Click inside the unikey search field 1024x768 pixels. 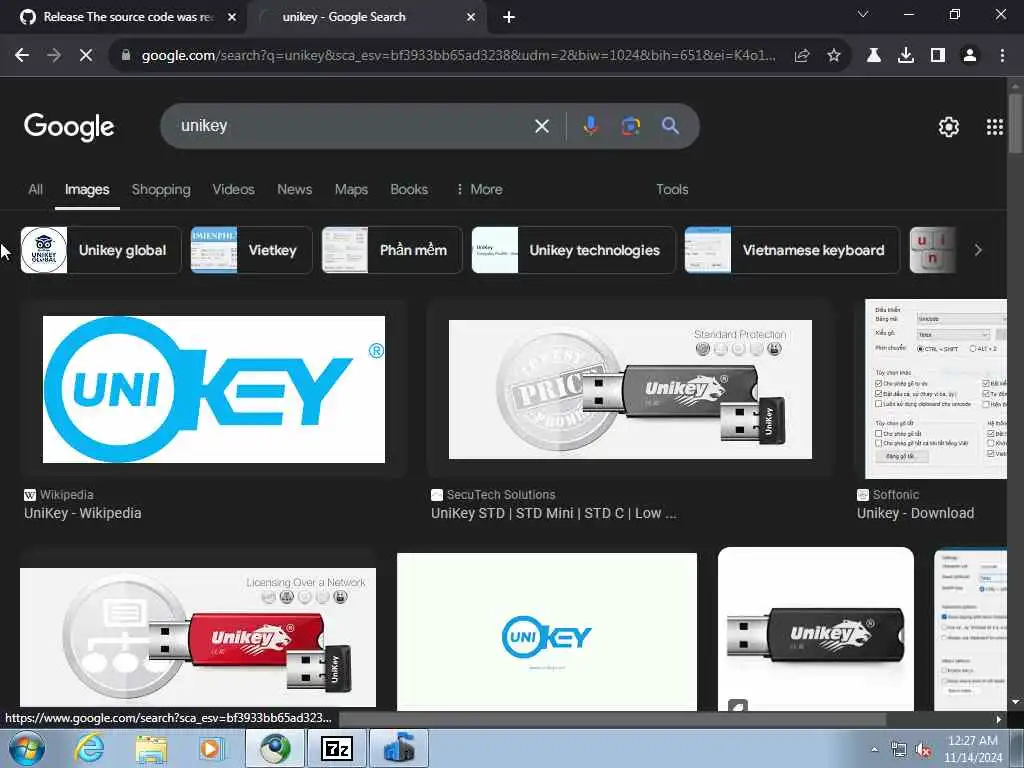tap(353, 126)
